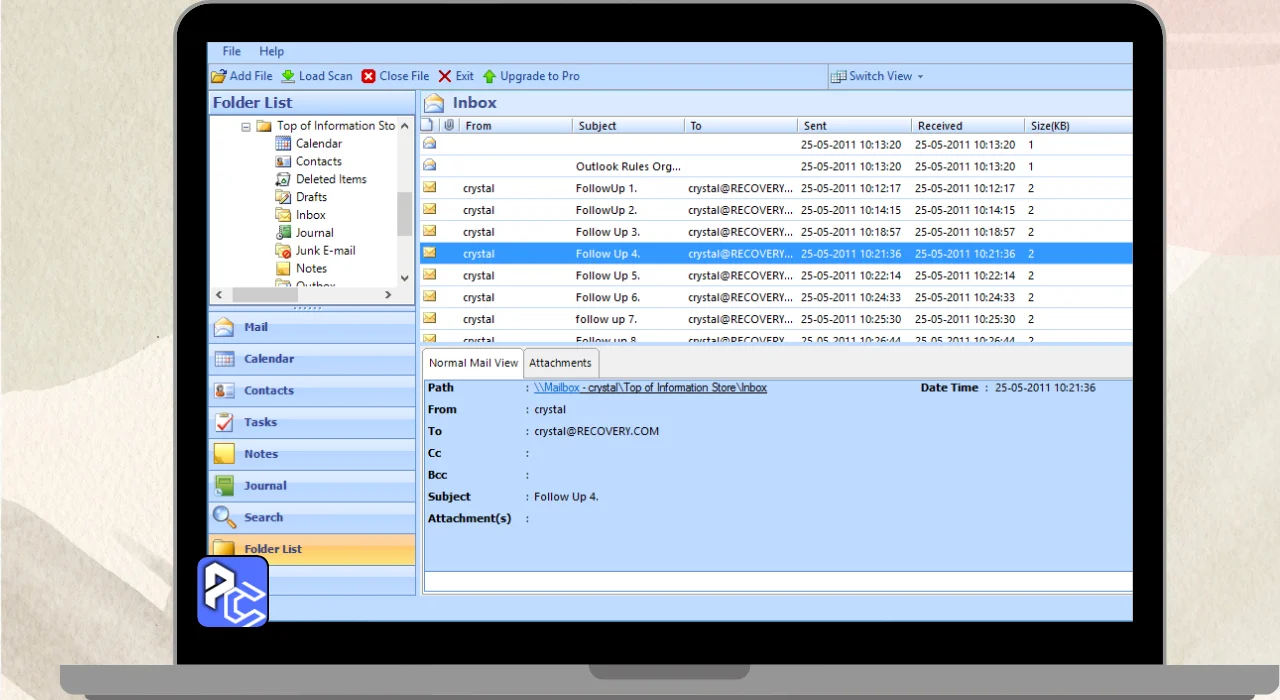Open the File menu
This screenshot has width=1280, height=700.
(232, 51)
